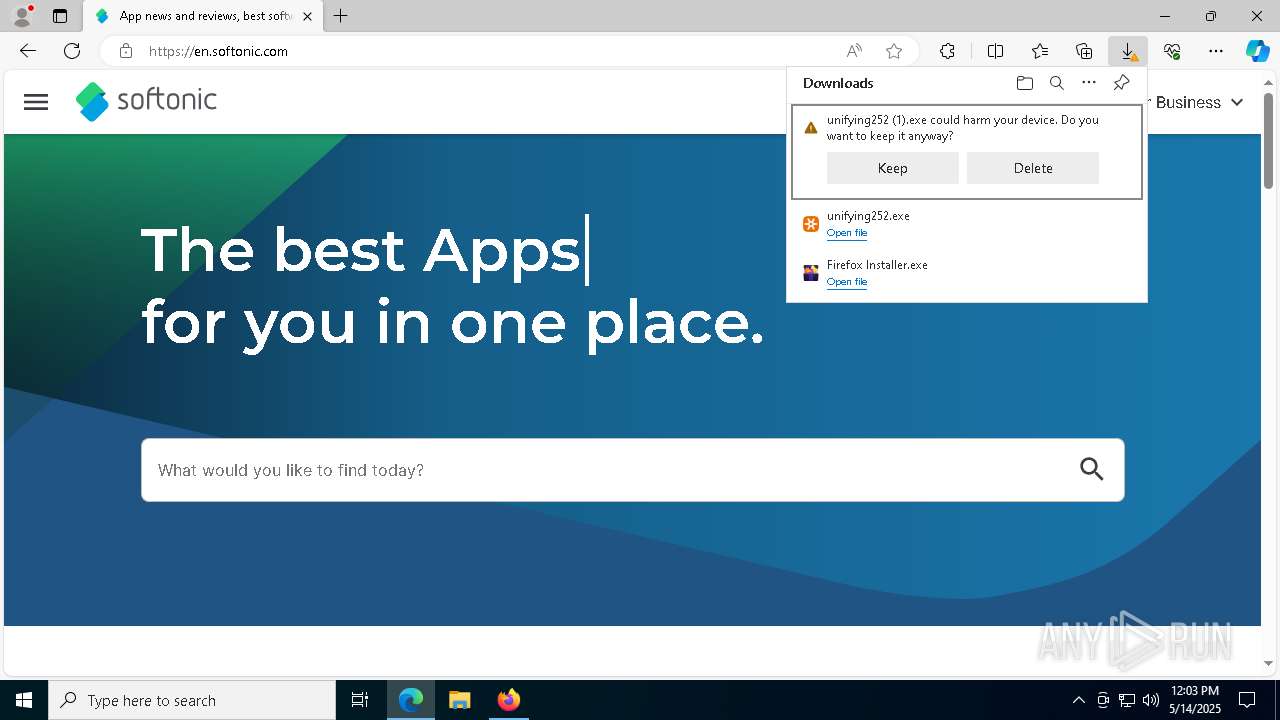Open the Edge profile icon
The width and height of the screenshot is (1280, 720).
[22, 16]
